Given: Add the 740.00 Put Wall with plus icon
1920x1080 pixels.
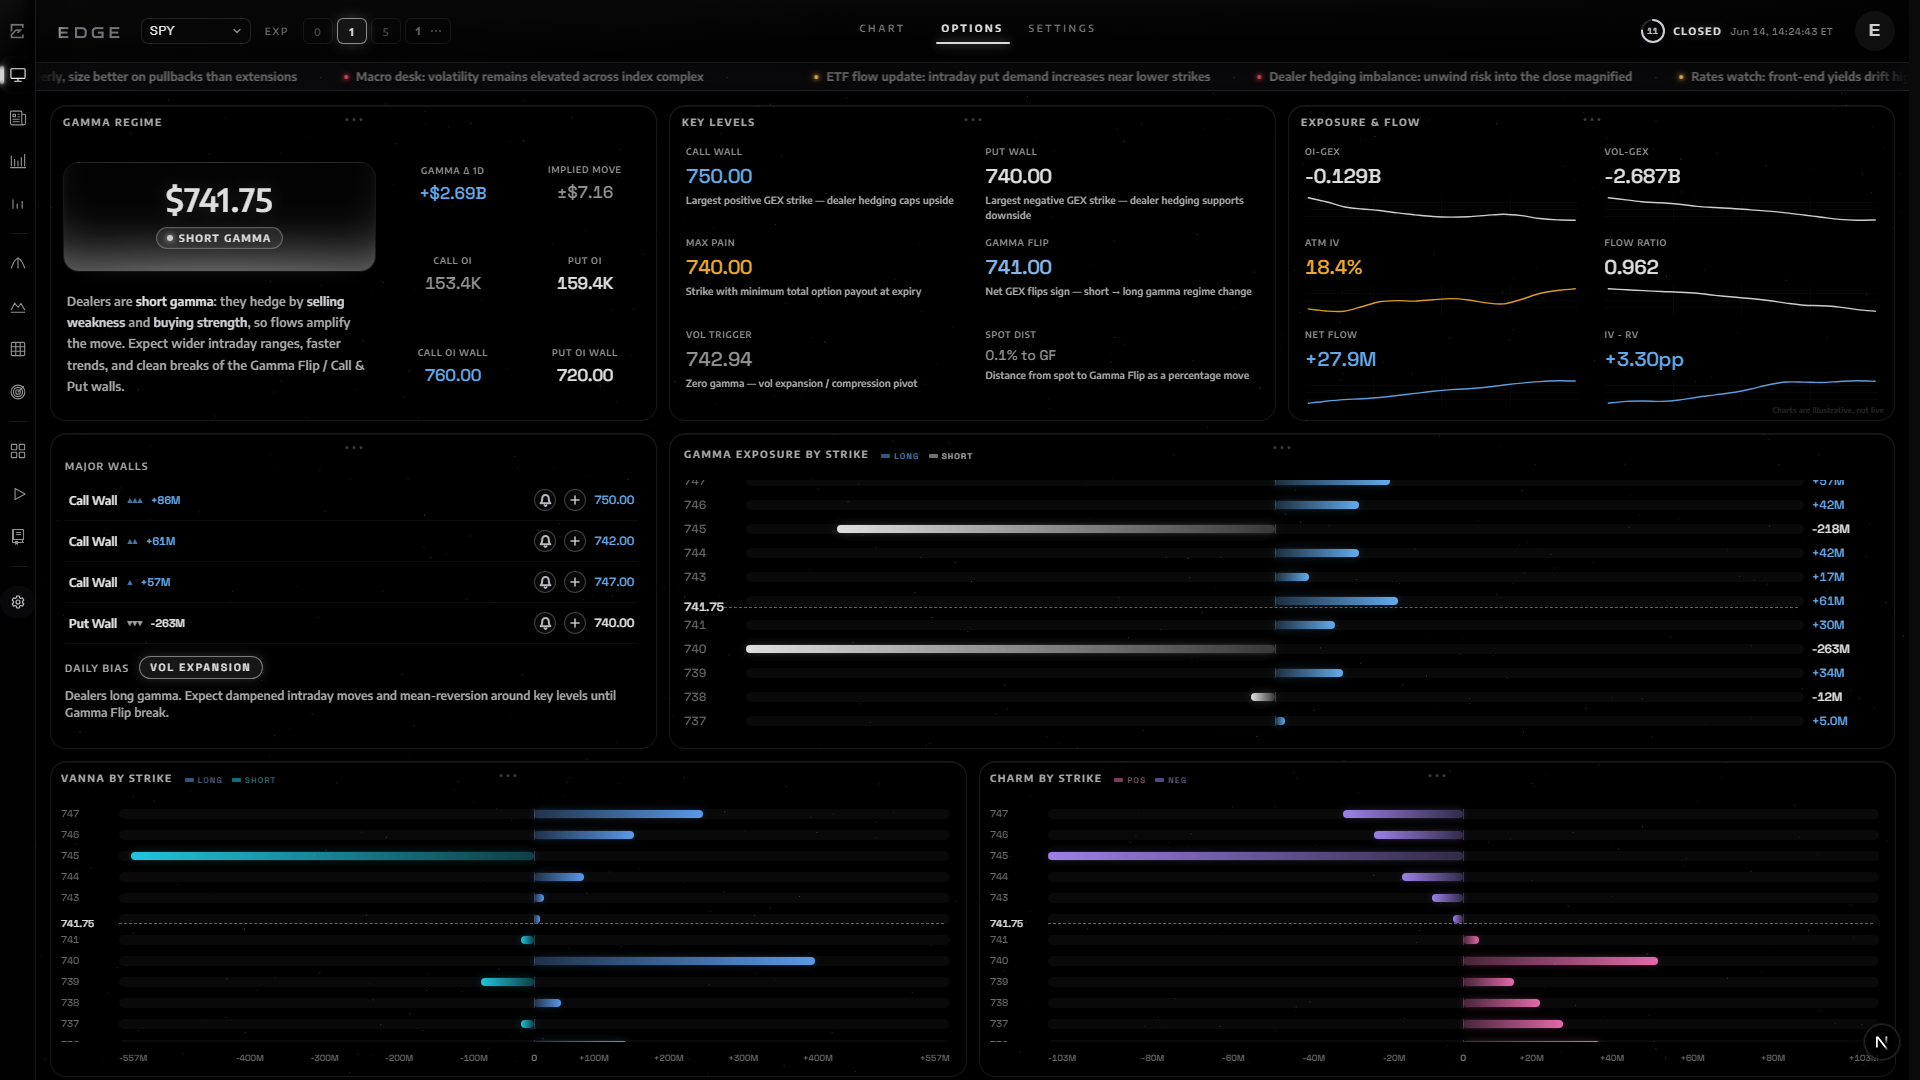Looking at the screenshot, I should (575, 623).
